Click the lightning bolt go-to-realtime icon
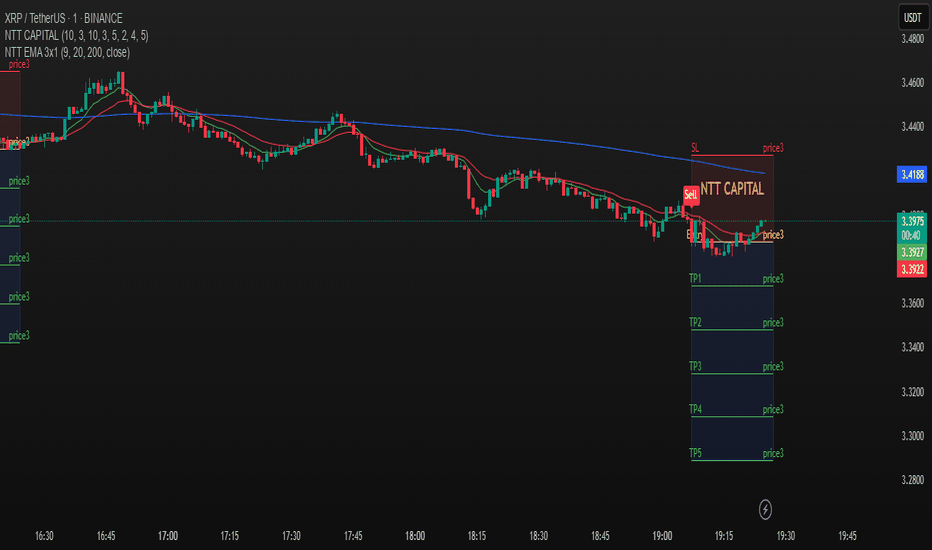 pyautogui.click(x=765, y=510)
